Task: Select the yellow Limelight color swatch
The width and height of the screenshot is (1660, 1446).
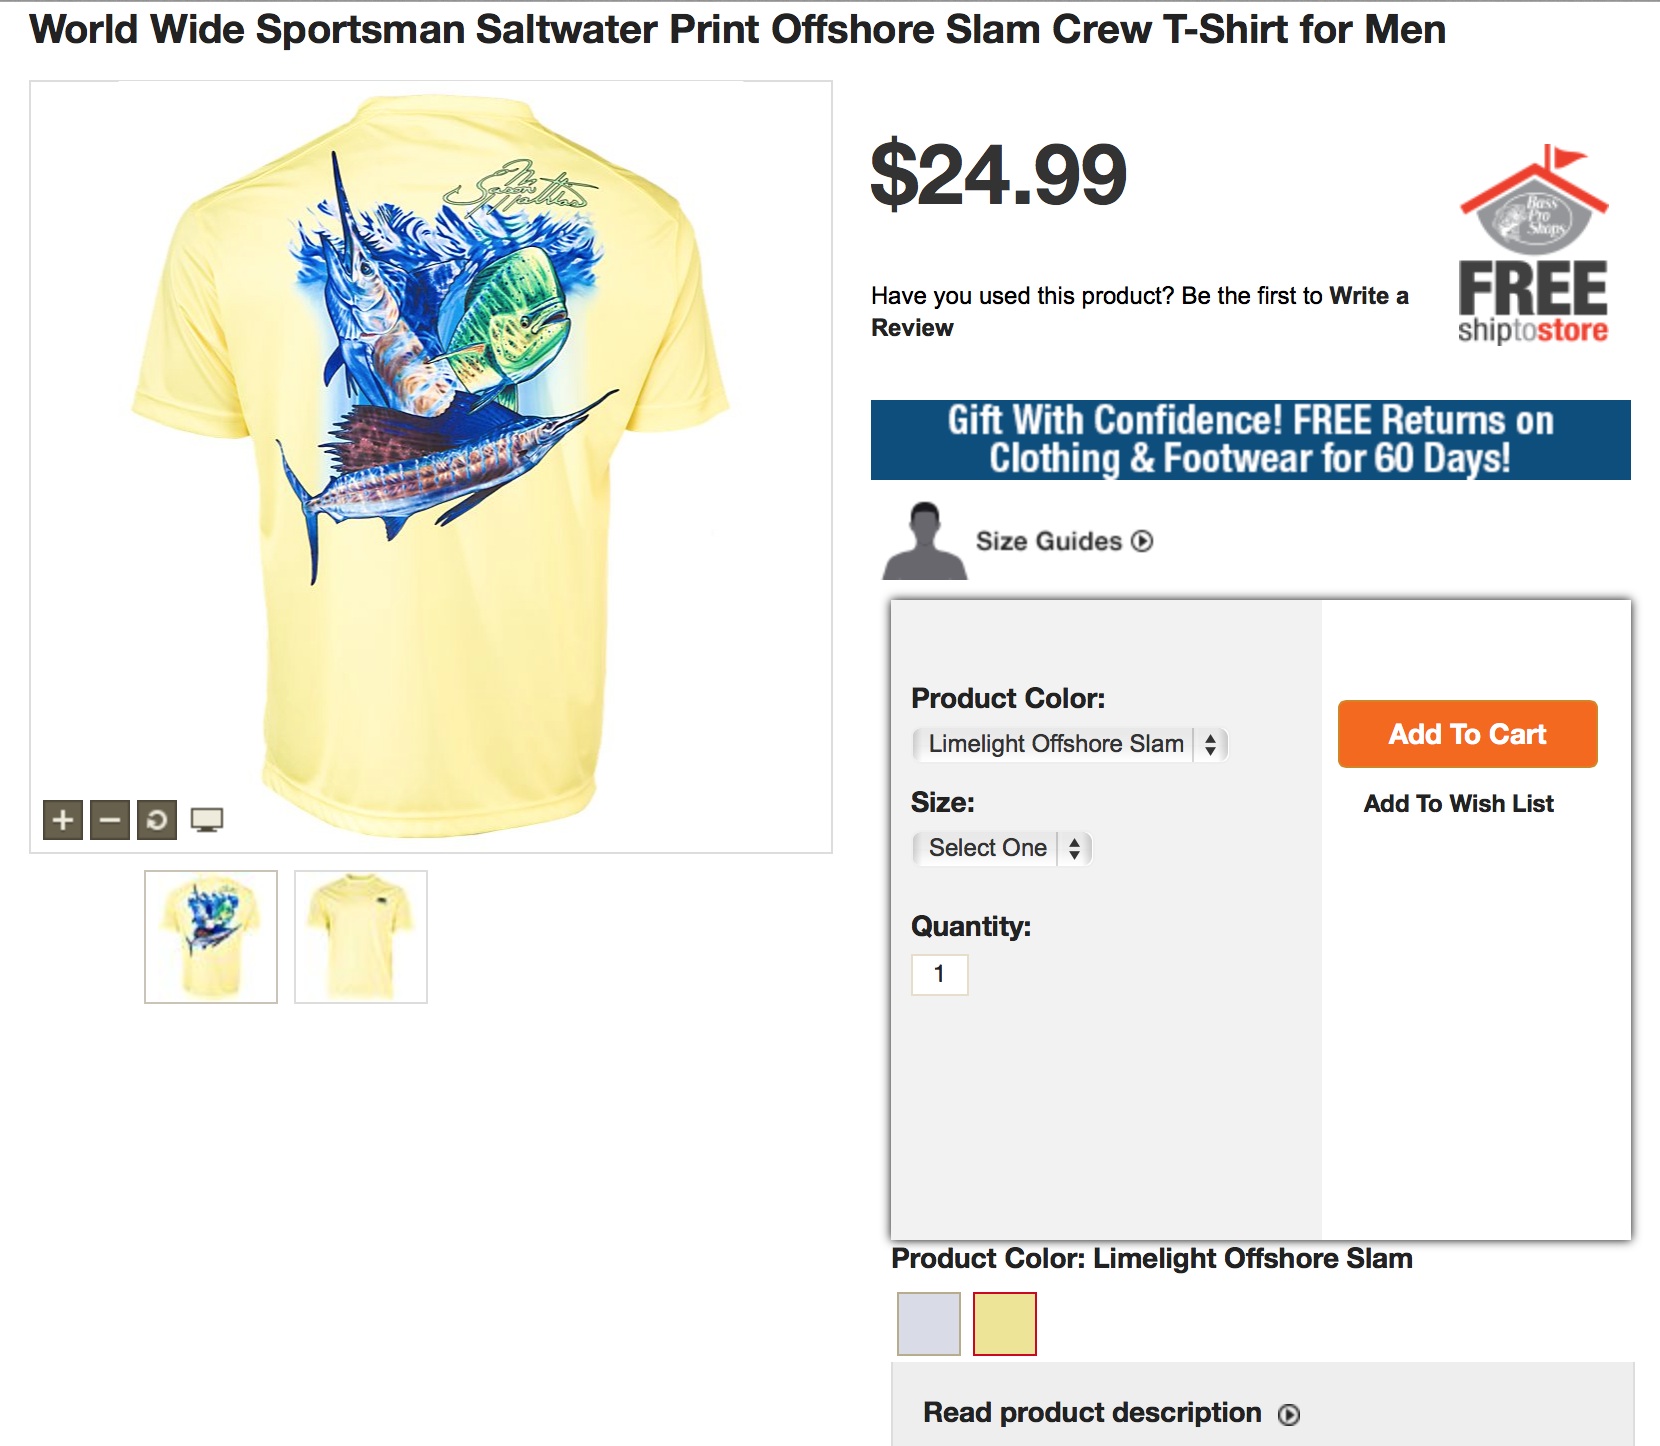Action: click(x=1005, y=1324)
